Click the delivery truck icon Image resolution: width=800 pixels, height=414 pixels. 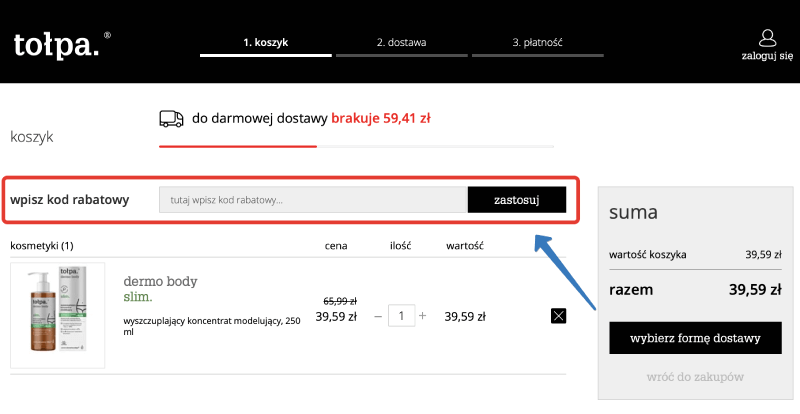point(171,118)
